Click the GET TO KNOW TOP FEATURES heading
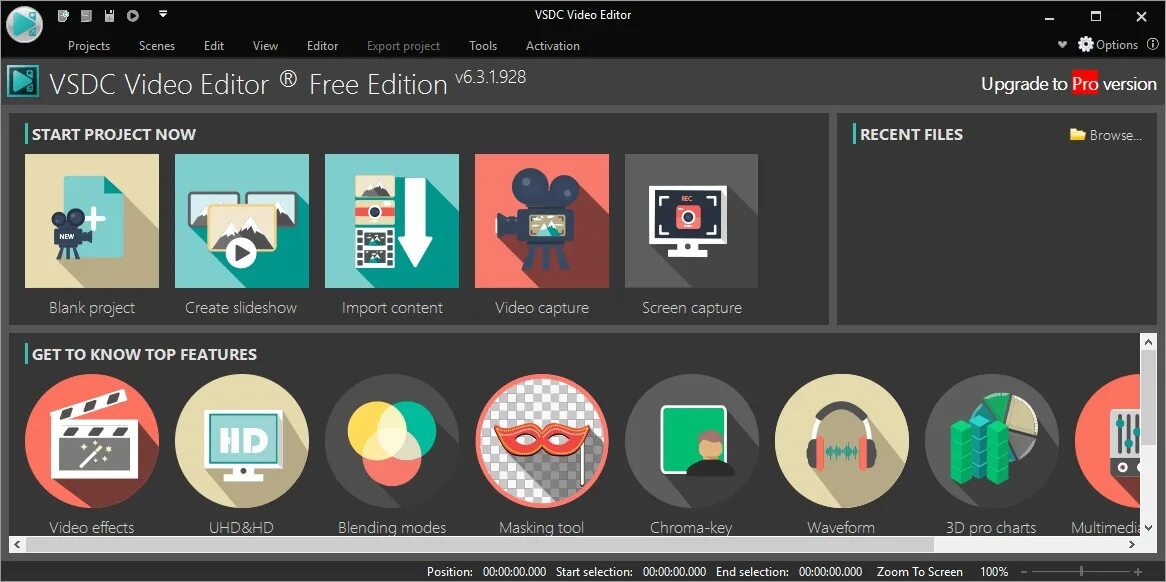The image size is (1166, 582). click(x=144, y=355)
